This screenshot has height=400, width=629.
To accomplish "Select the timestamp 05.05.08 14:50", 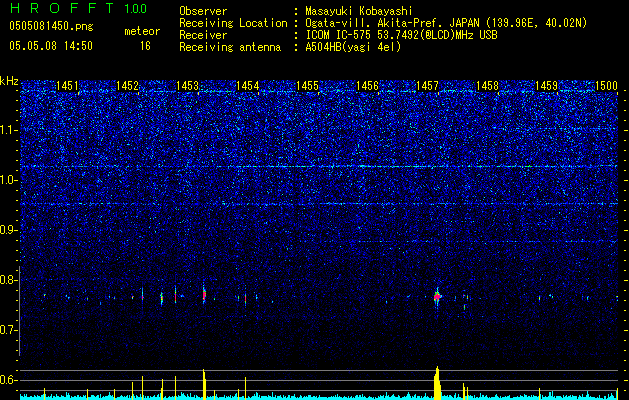I will pos(51,46).
